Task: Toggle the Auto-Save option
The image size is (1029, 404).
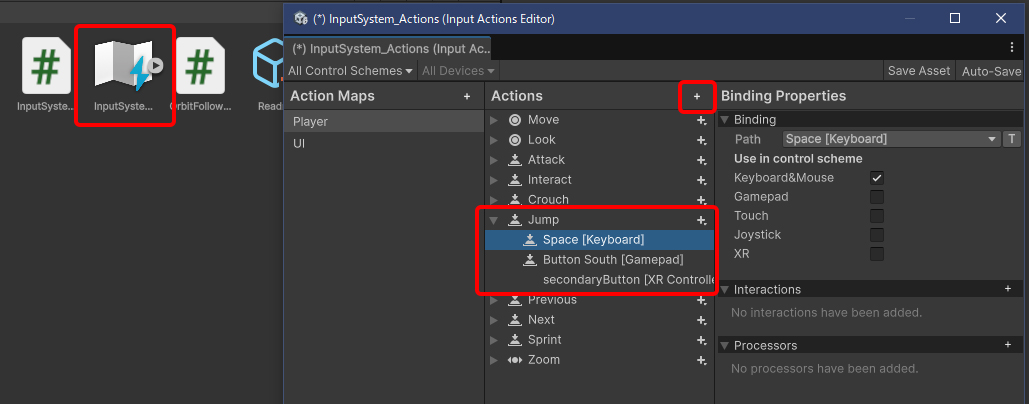Action: tap(992, 71)
